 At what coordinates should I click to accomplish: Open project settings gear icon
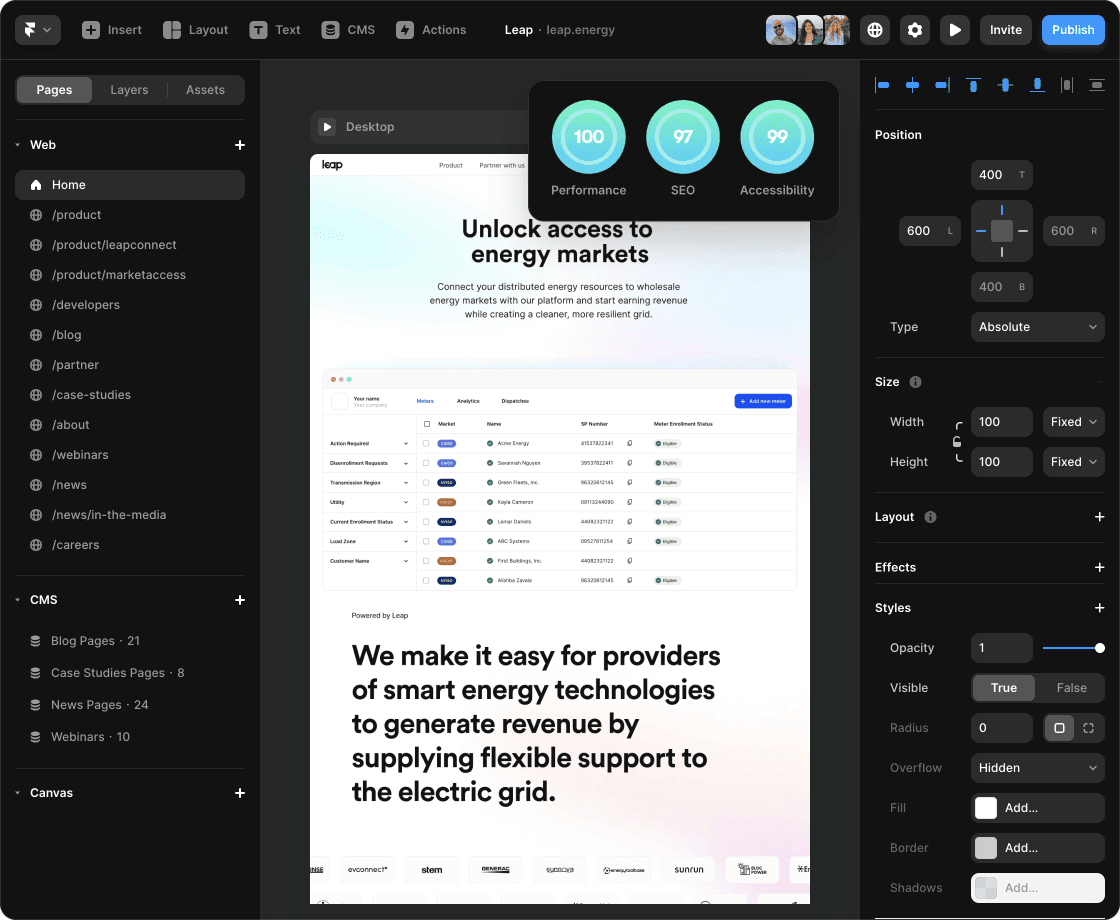tap(915, 30)
